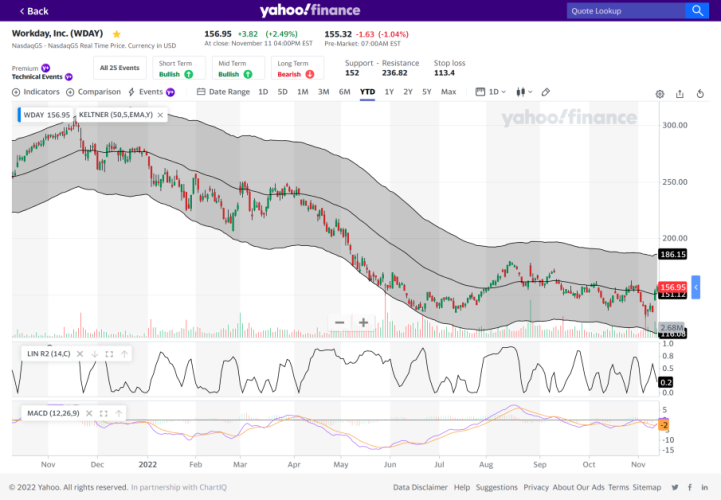Select the YTD range

click(x=367, y=92)
